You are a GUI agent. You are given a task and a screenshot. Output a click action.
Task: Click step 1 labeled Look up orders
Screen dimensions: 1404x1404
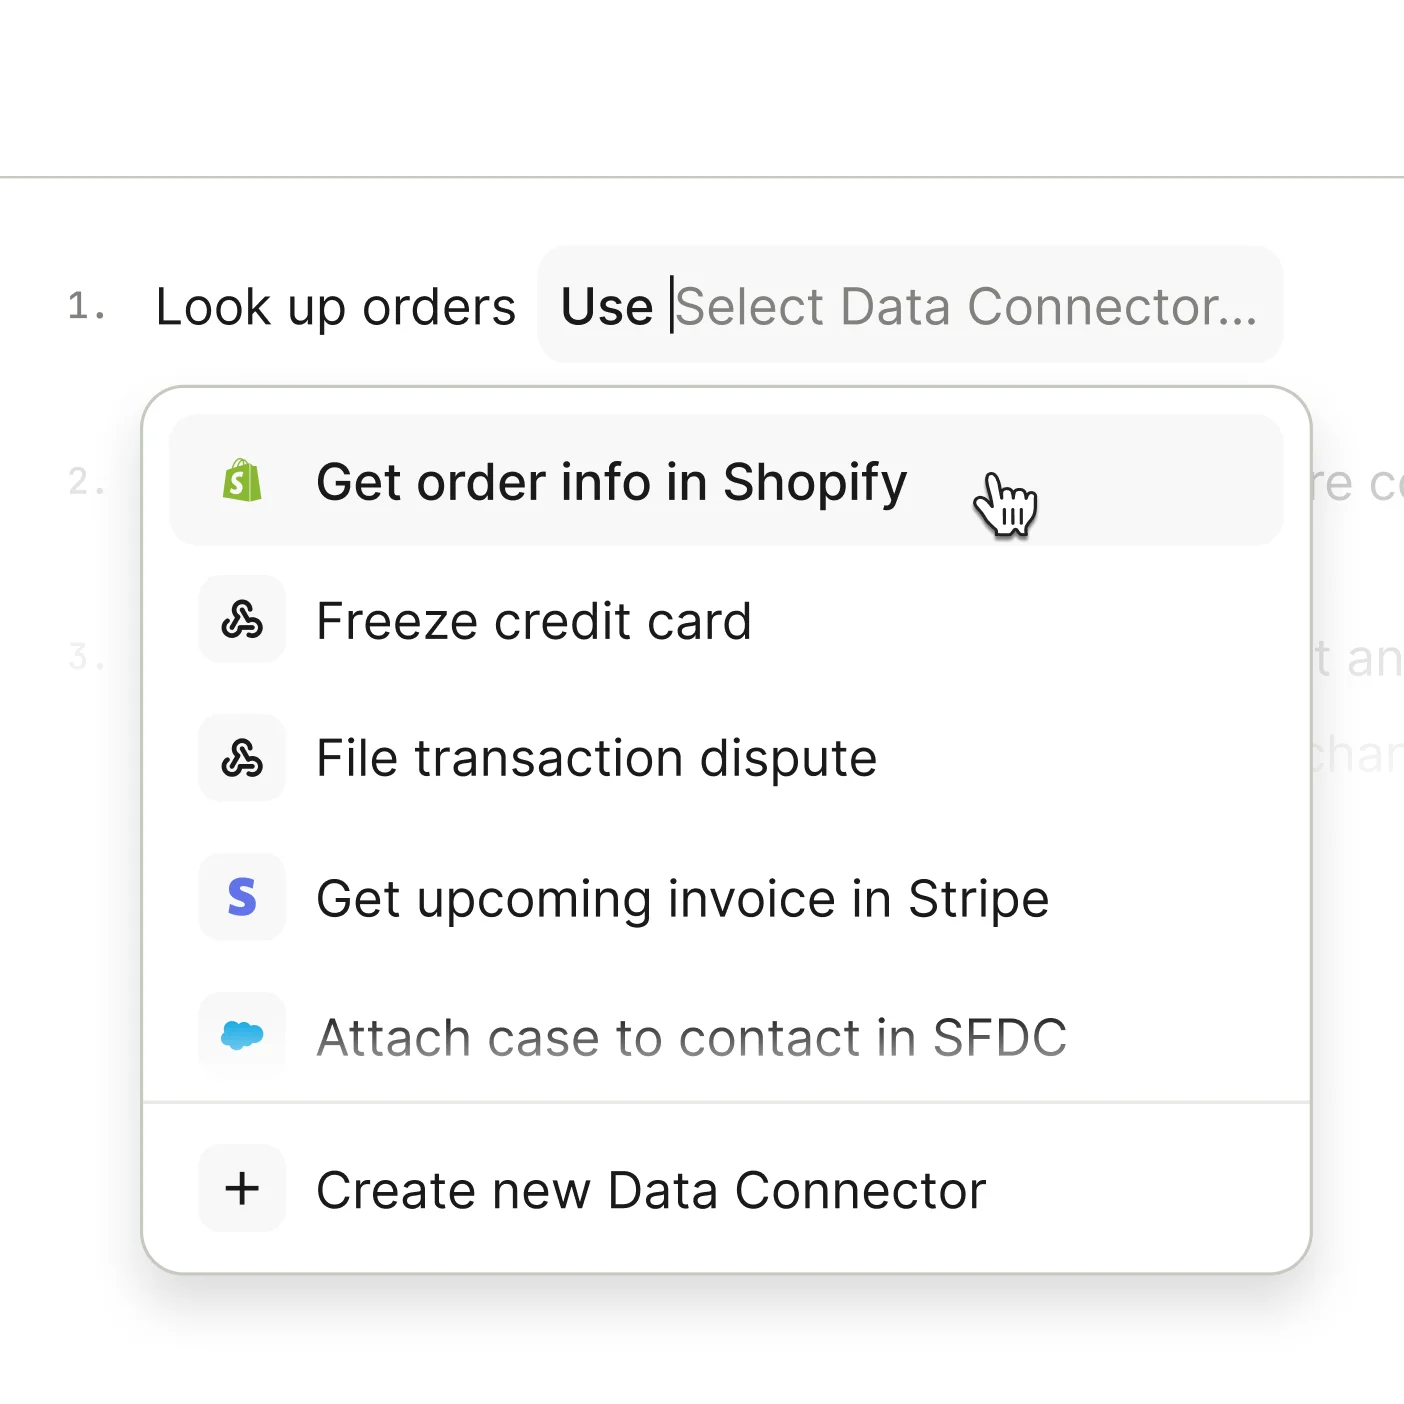tap(336, 305)
